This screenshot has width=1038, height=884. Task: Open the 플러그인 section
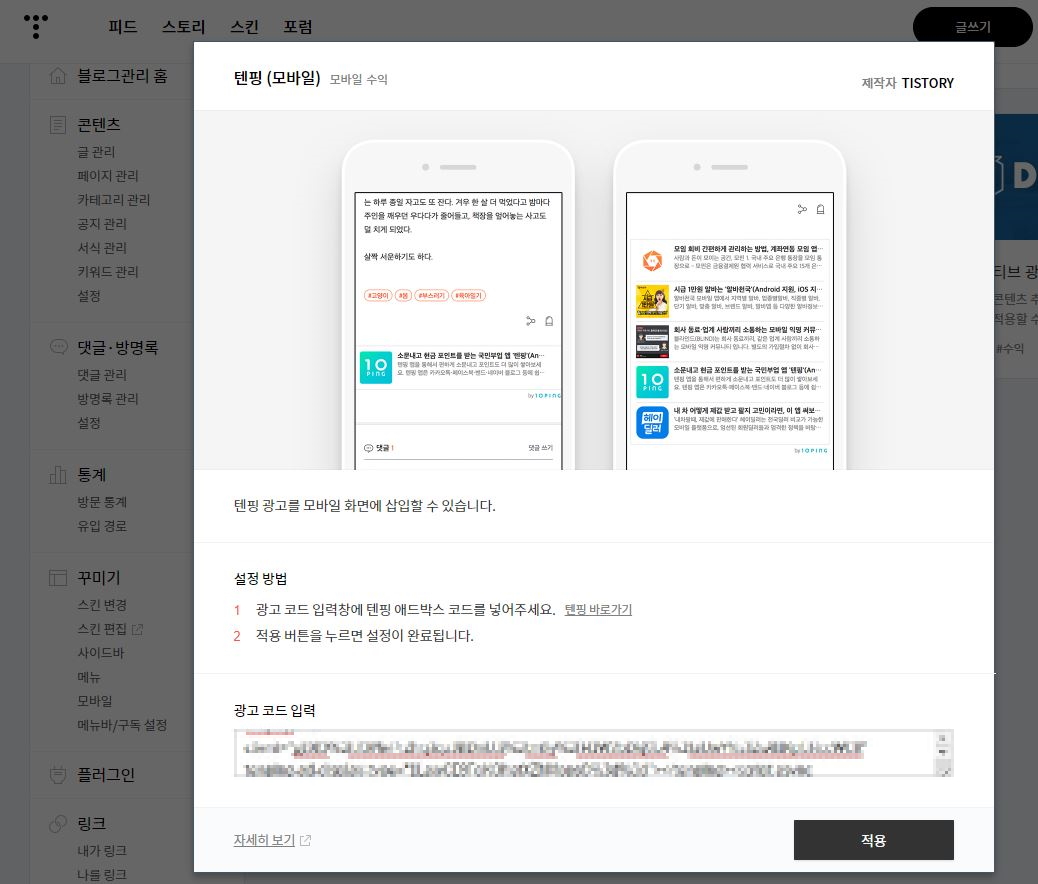[x=106, y=774]
